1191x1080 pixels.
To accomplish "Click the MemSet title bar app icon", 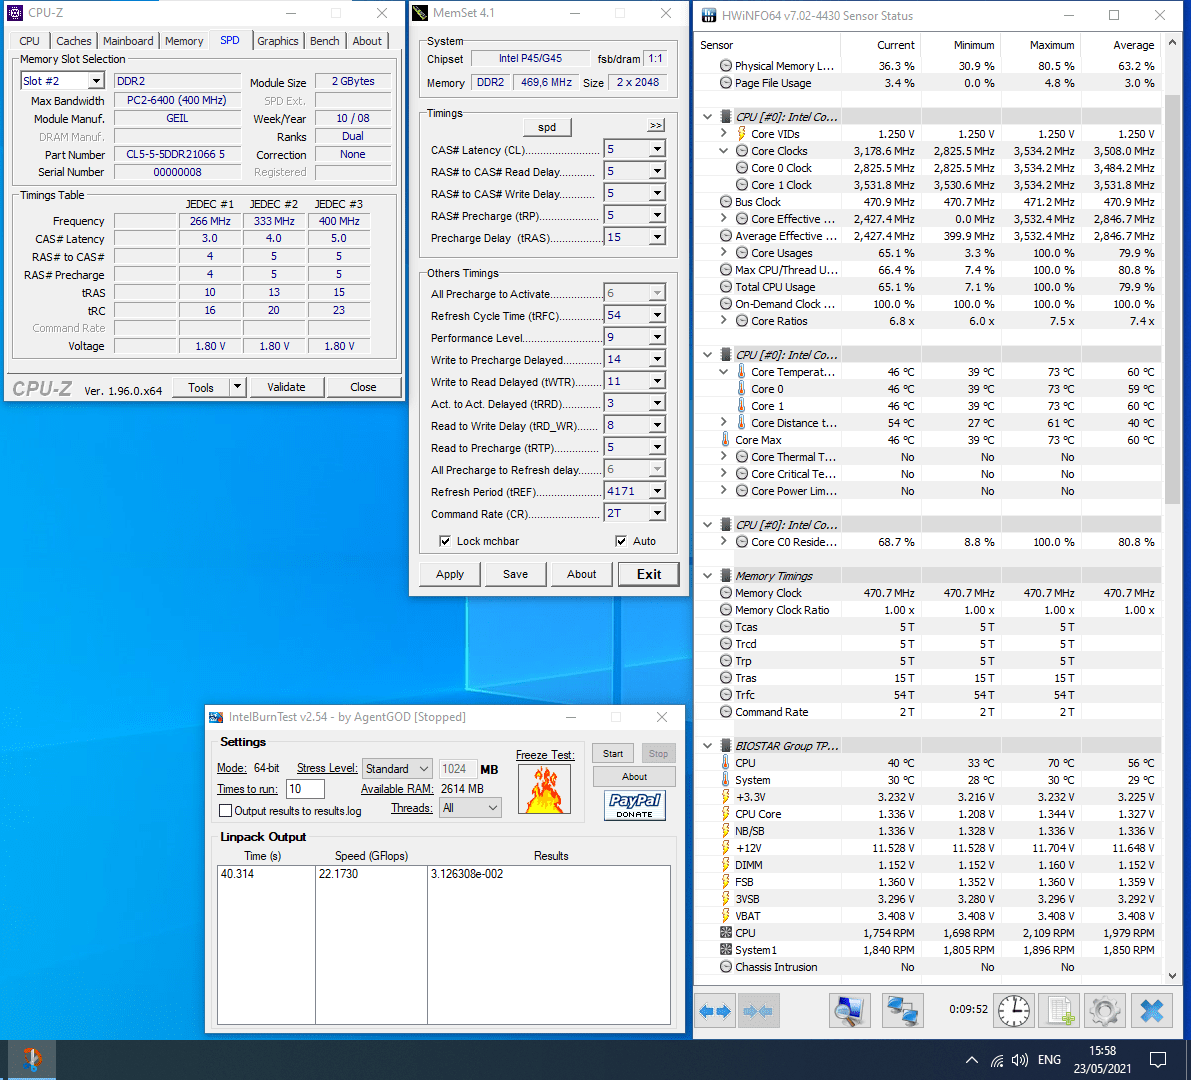I will (x=419, y=13).
